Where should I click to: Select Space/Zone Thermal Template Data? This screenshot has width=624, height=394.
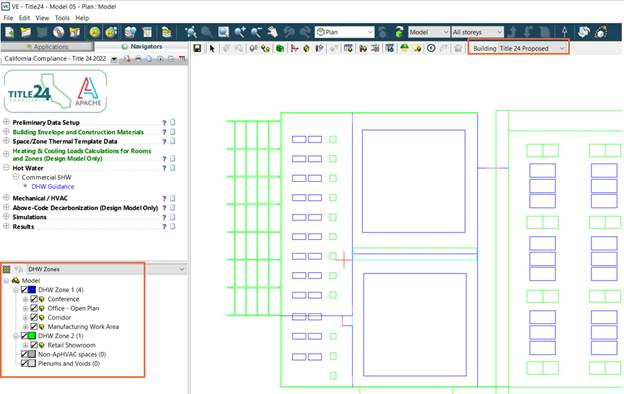tap(65, 142)
